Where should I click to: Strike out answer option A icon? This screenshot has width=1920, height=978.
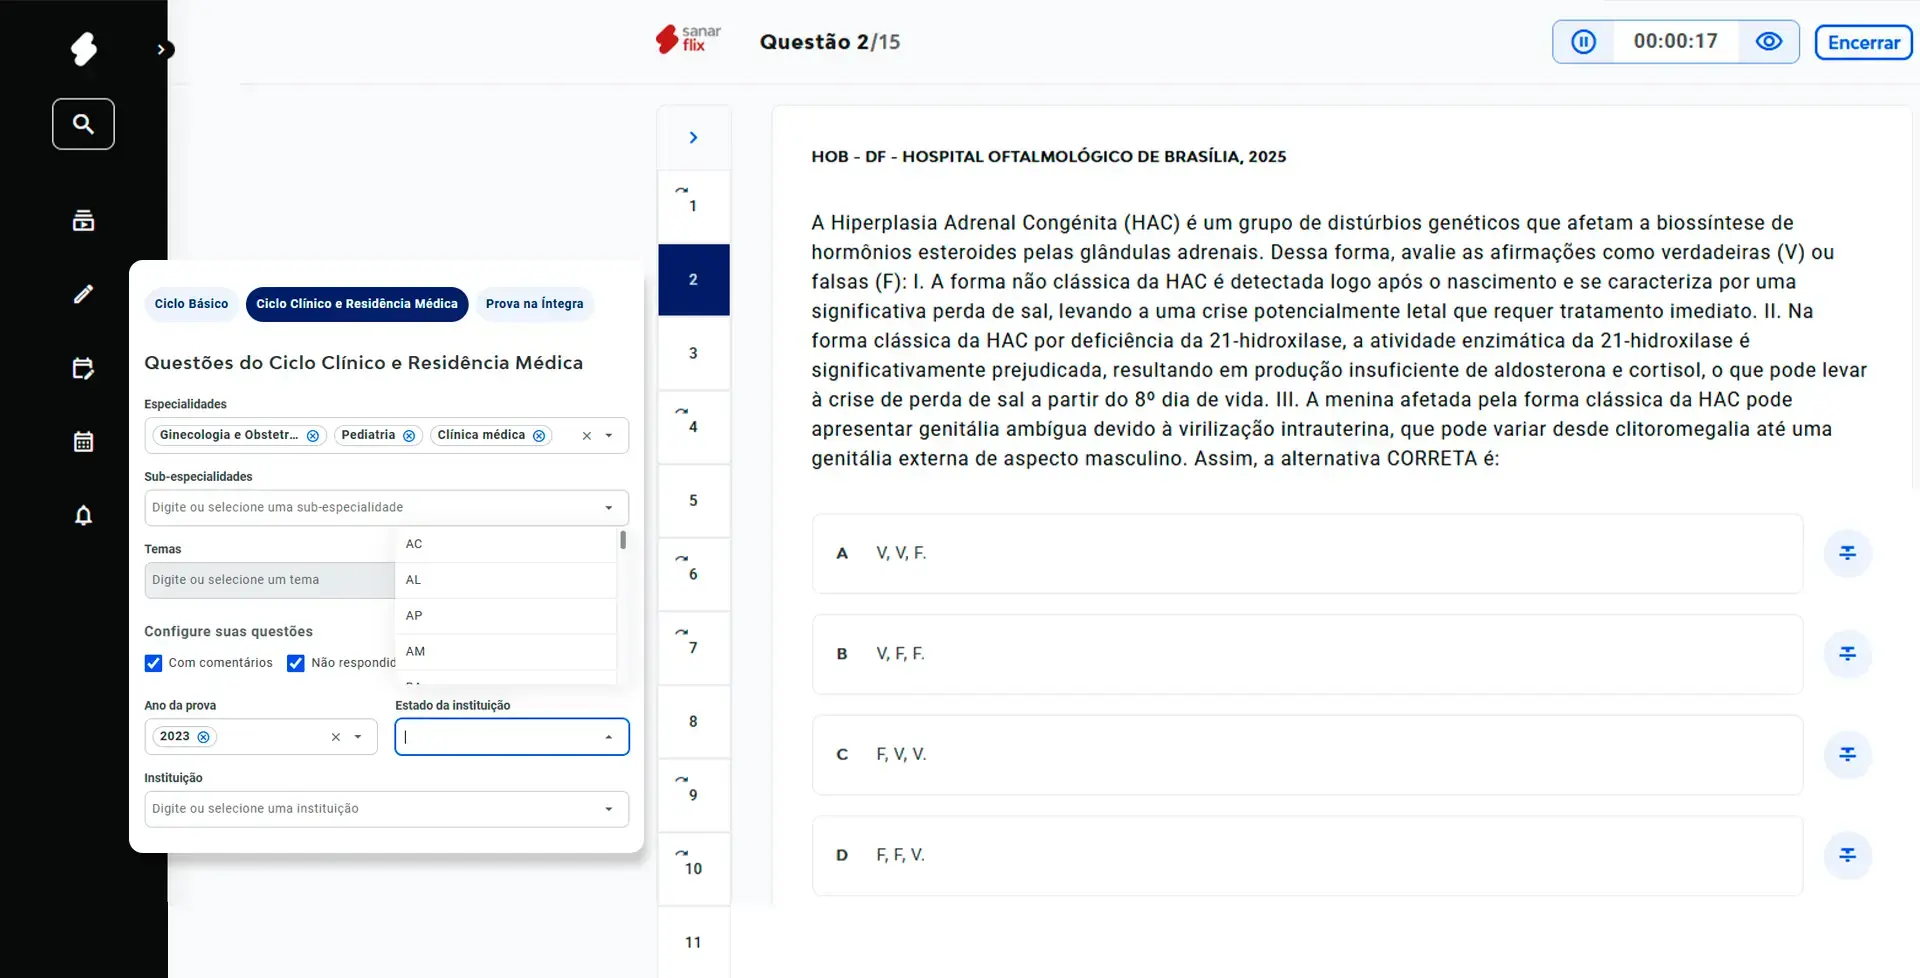(1847, 553)
